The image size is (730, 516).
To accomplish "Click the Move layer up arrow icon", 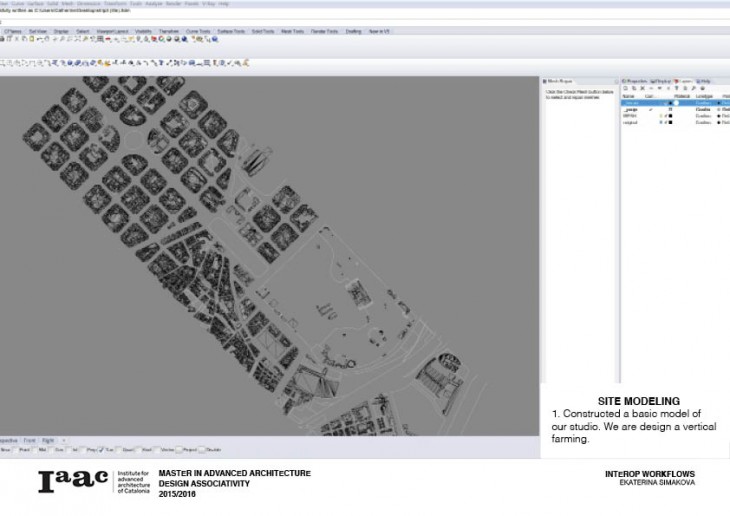I will click(653, 88).
